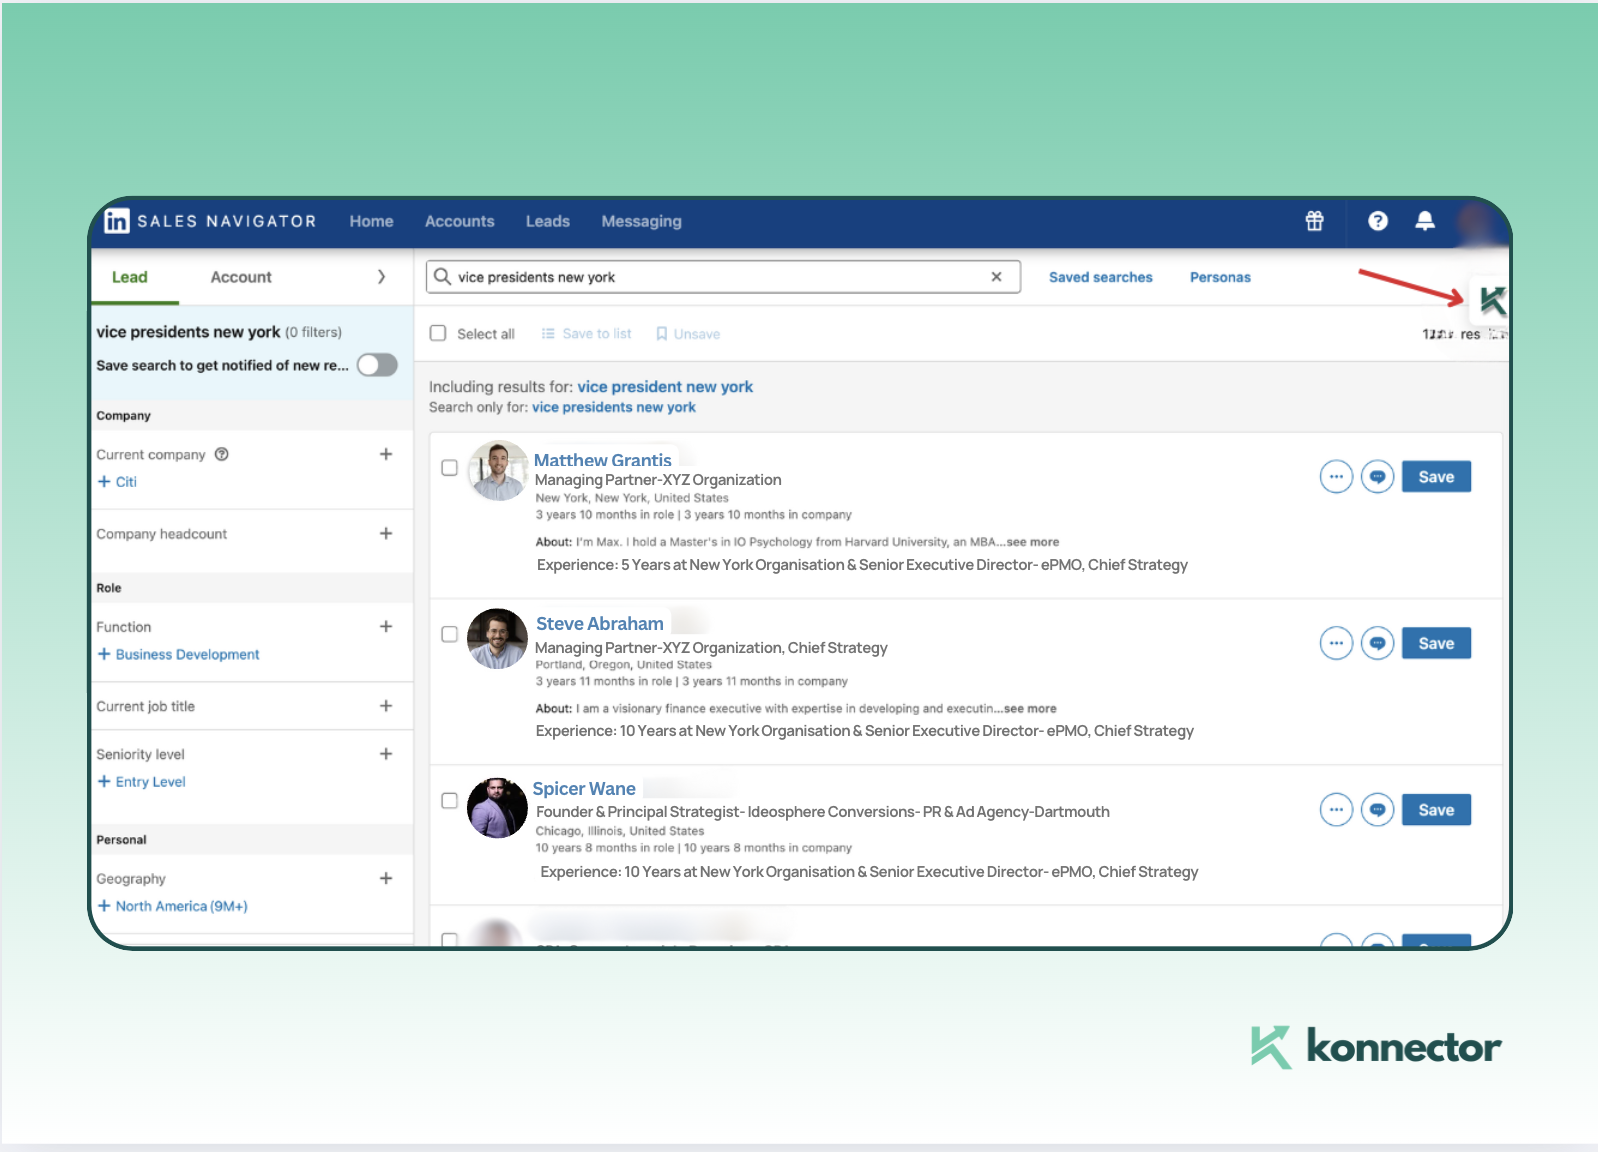This screenshot has height=1152, width=1598.
Task: Select Spicer Wane result checkbox
Action: click(450, 800)
